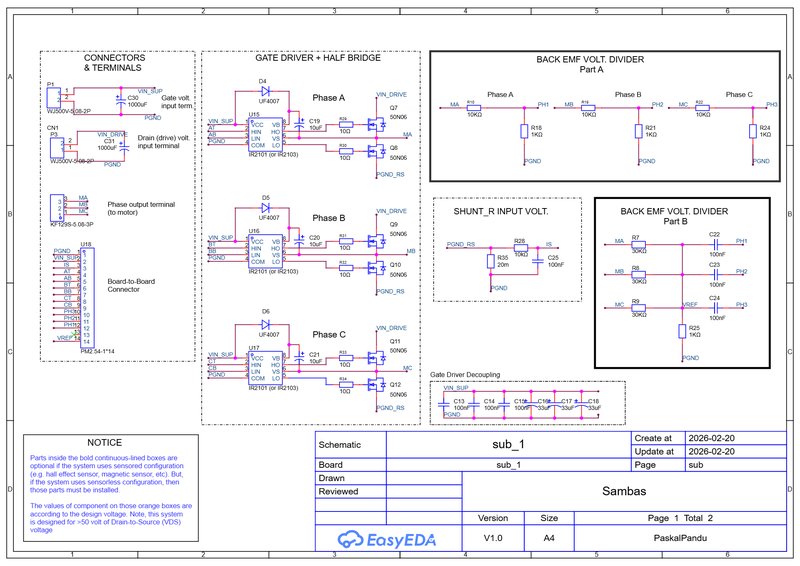Click the R8 30KΩ resistor symbol

pyautogui.click(x=638, y=275)
